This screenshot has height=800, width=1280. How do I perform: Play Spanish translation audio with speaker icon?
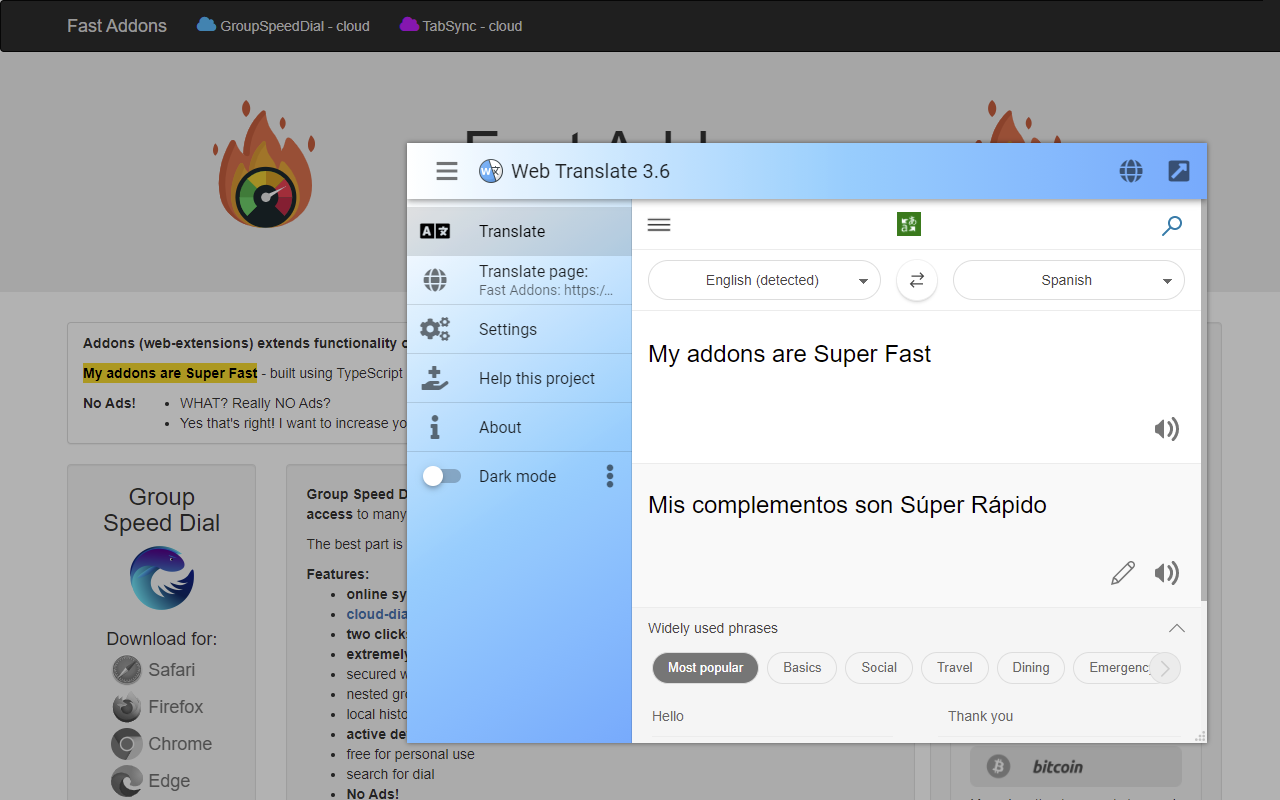click(x=1166, y=573)
